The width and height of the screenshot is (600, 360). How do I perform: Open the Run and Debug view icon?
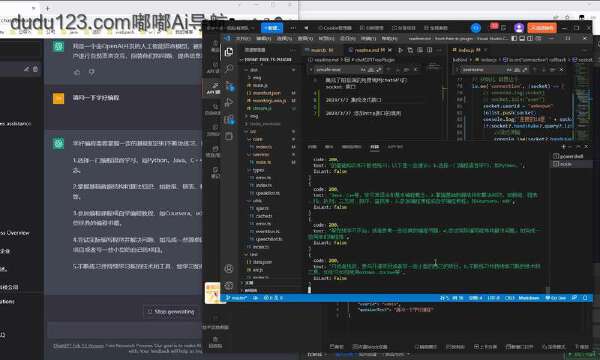click(229, 103)
